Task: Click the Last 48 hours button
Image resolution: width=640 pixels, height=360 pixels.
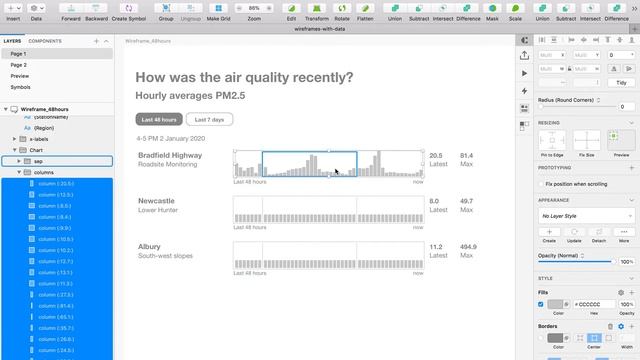Action: click(159, 120)
